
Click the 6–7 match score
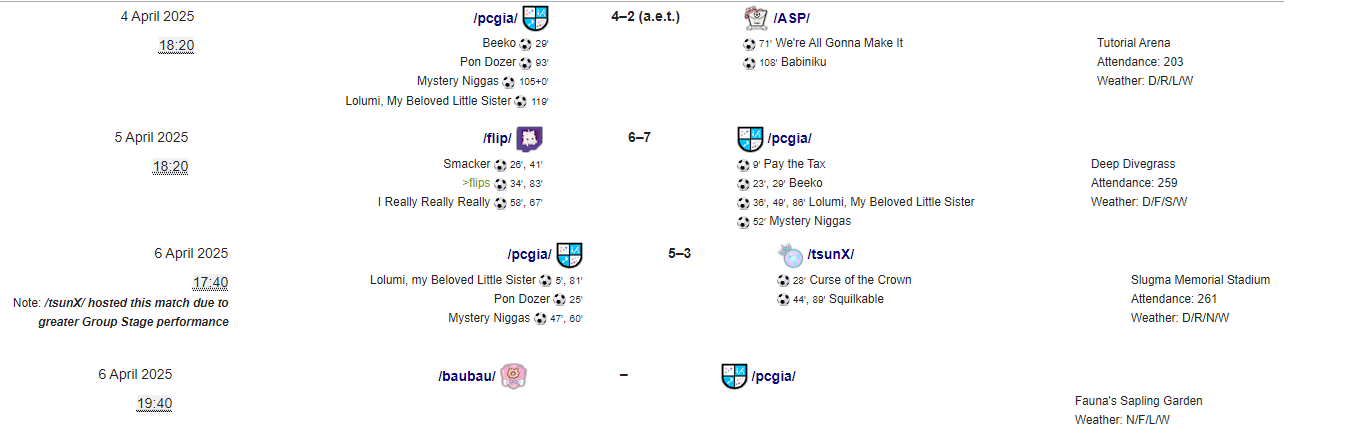639,138
